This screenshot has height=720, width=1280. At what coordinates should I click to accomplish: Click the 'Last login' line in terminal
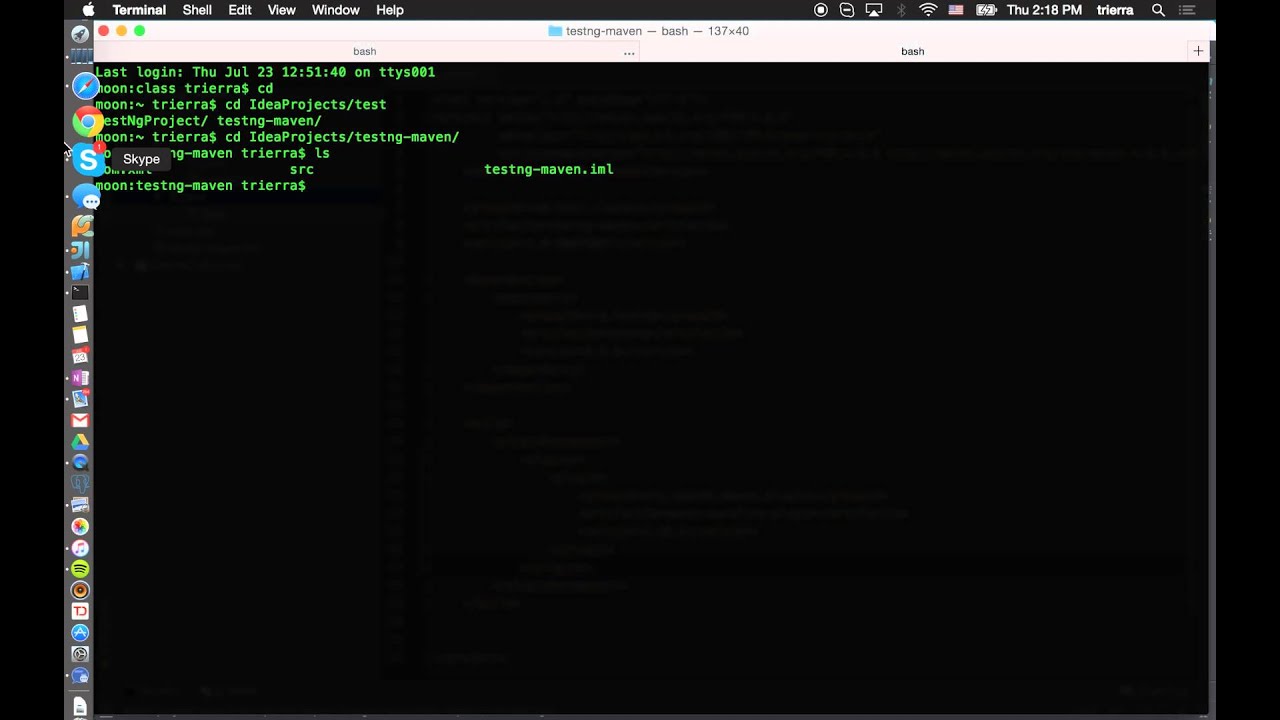(x=265, y=72)
